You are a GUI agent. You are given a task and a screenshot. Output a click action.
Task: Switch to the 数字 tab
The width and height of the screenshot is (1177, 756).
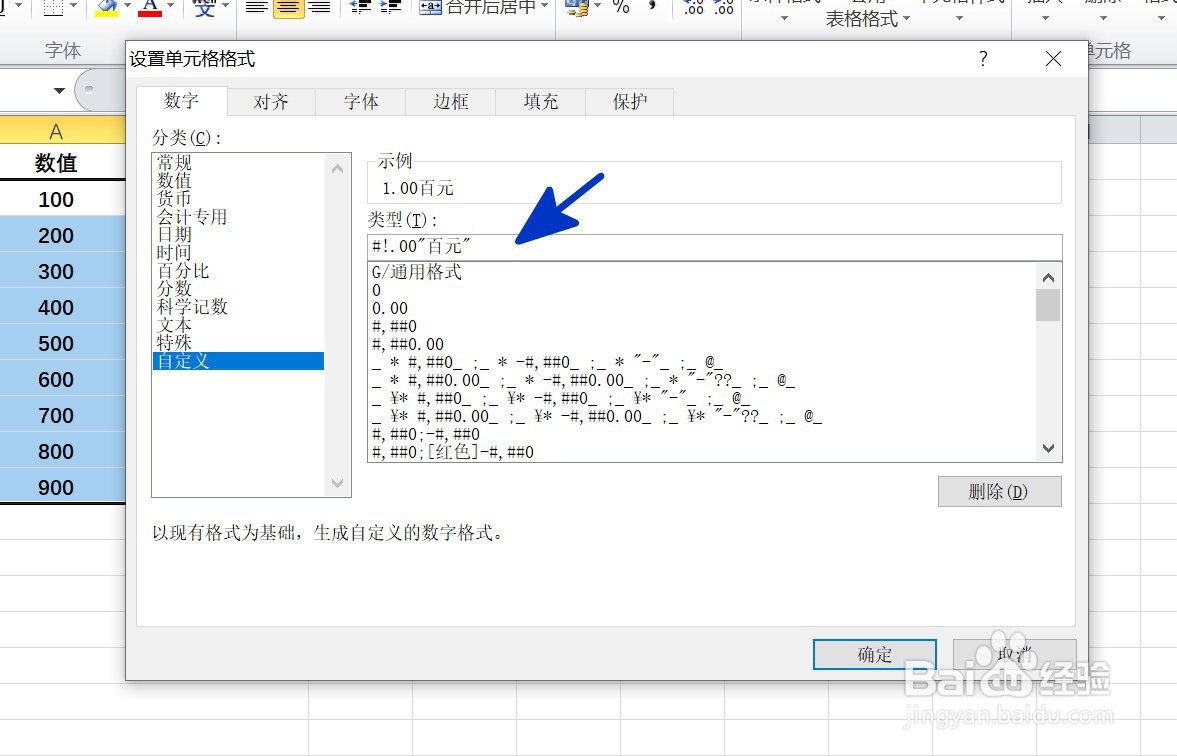click(x=182, y=101)
